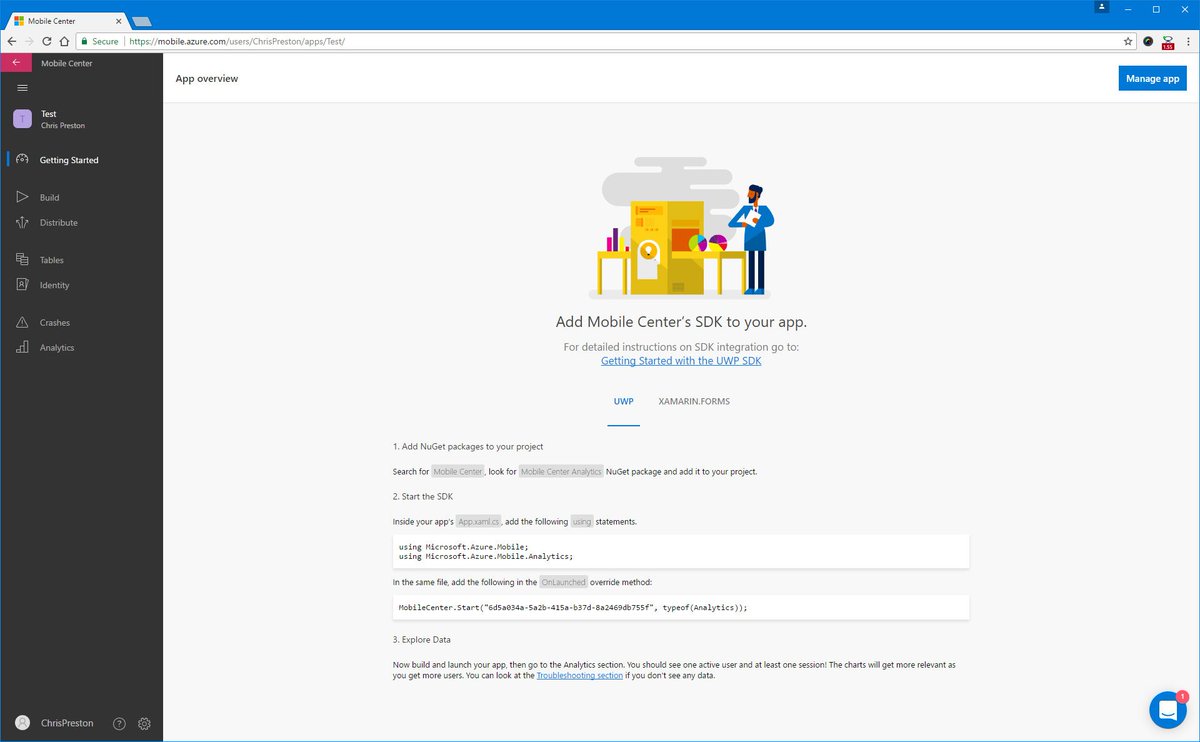Click the browser forward button
Screen dimensions: 1200x742
click(x=29, y=41)
